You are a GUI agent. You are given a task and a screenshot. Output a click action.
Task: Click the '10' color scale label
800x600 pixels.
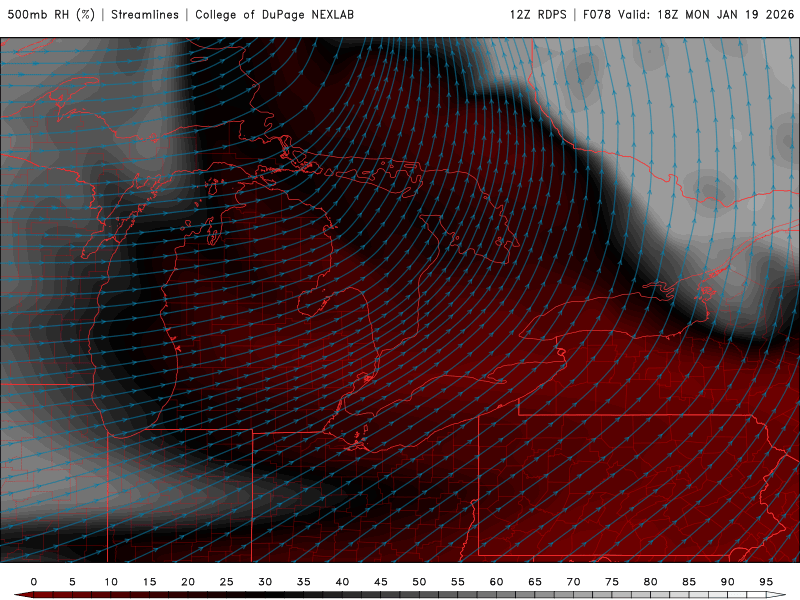(x=111, y=582)
